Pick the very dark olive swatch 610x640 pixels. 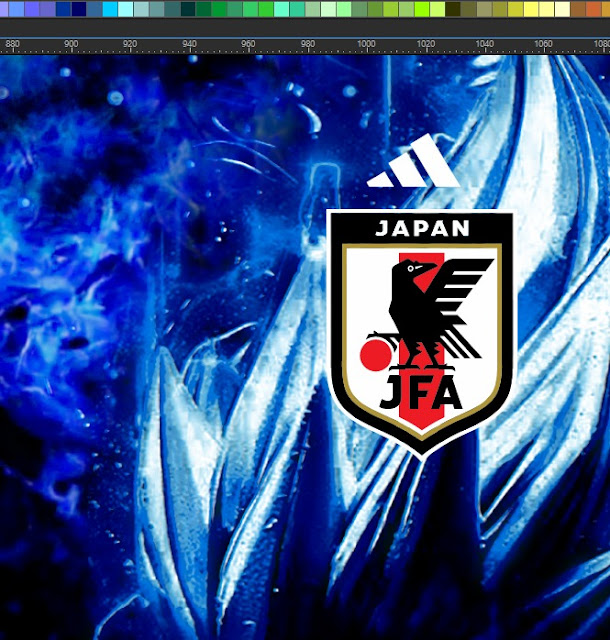(x=453, y=9)
